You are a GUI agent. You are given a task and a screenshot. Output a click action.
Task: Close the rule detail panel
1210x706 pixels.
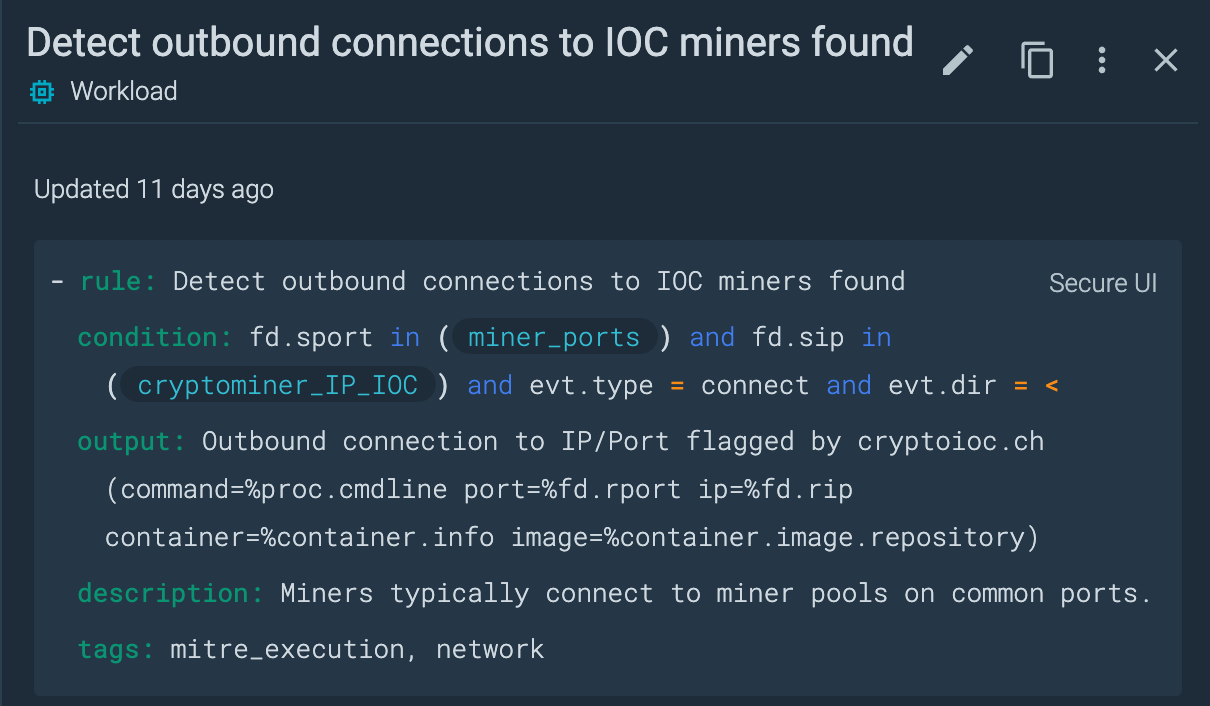point(1166,60)
